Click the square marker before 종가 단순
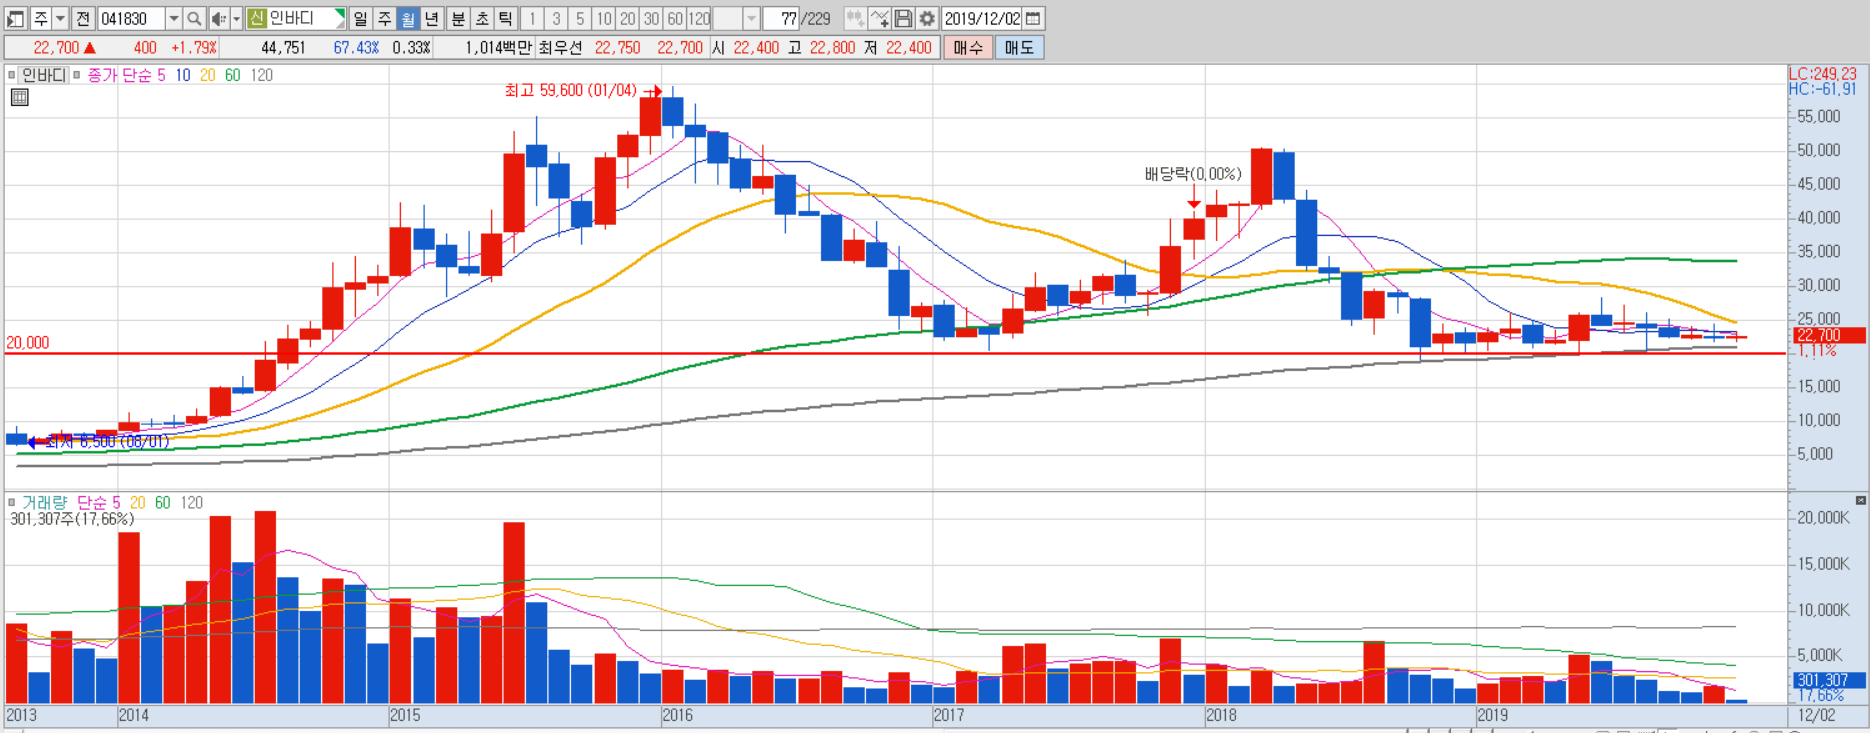1870x733 pixels. (77, 75)
